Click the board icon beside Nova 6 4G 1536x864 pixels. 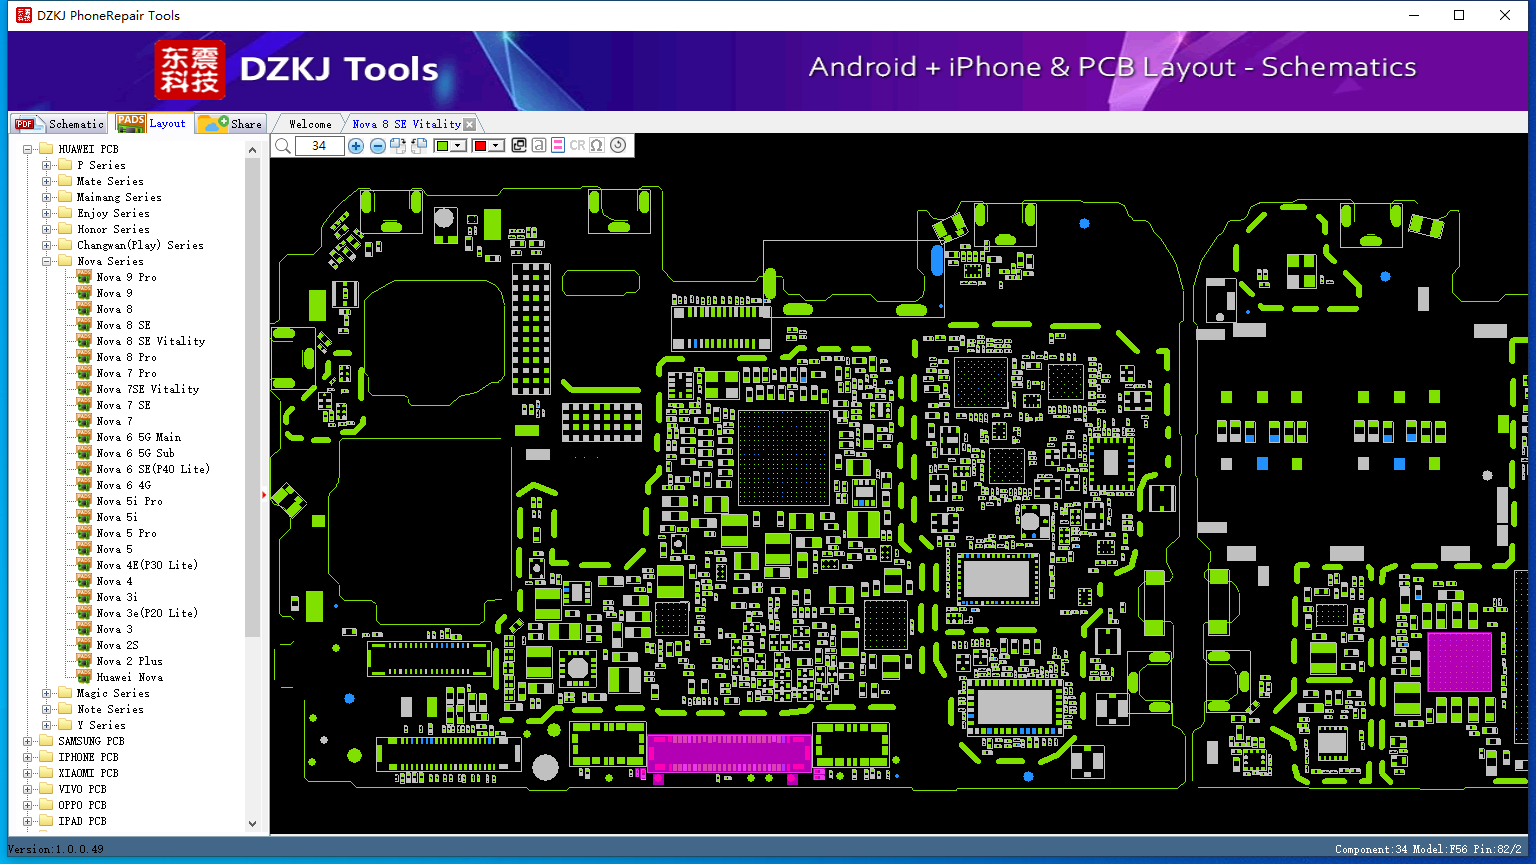[x=85, y=485]
